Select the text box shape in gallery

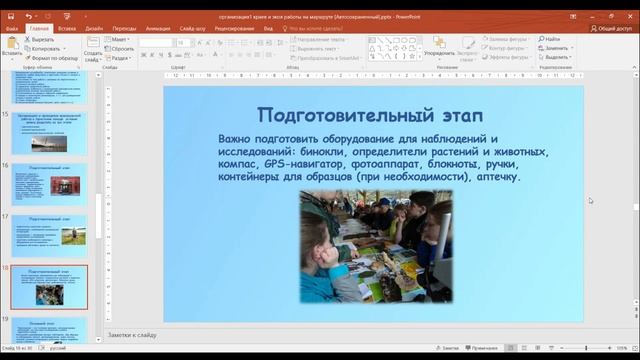click(x=372, y=40)
